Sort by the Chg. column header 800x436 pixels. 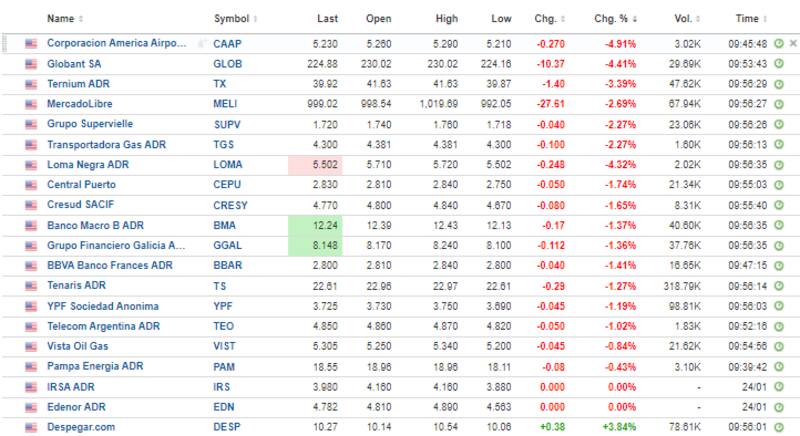[549, 18]
